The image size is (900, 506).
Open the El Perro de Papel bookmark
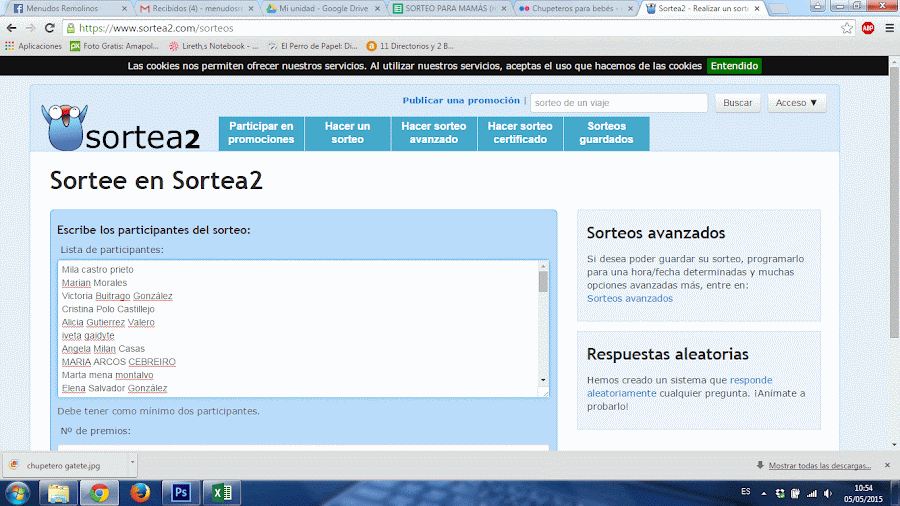(313, 46)
